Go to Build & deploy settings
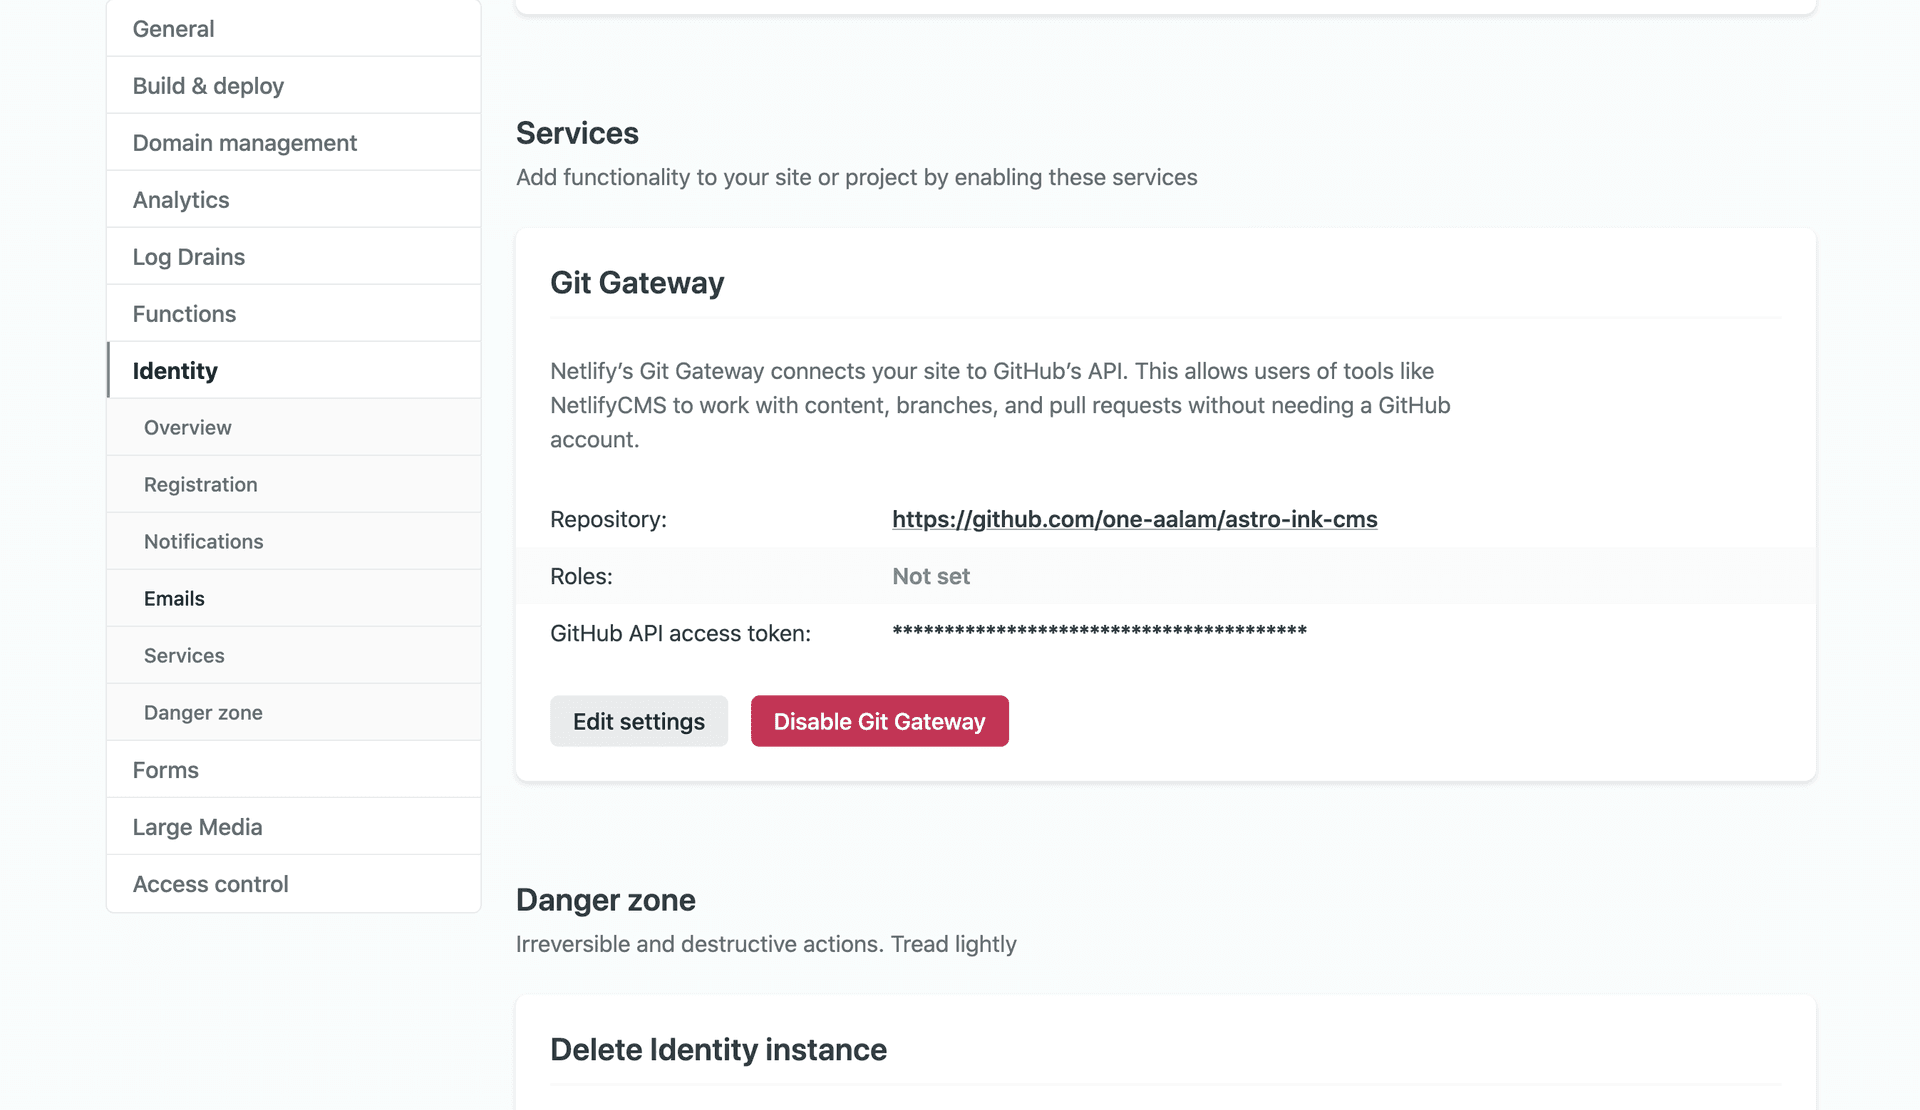Screen dimensions: 1920x1110 click(293, 85)
